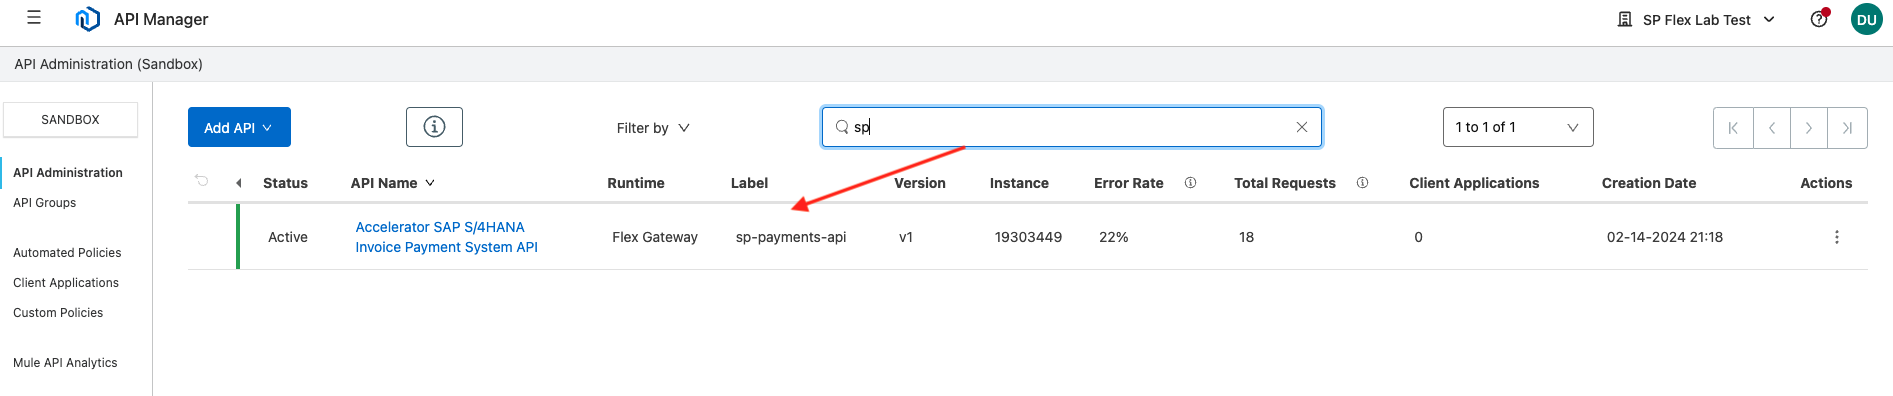Click the SANDBOX environment button
This screenshot has height=396, width=1893.
(x=70, y=119)
